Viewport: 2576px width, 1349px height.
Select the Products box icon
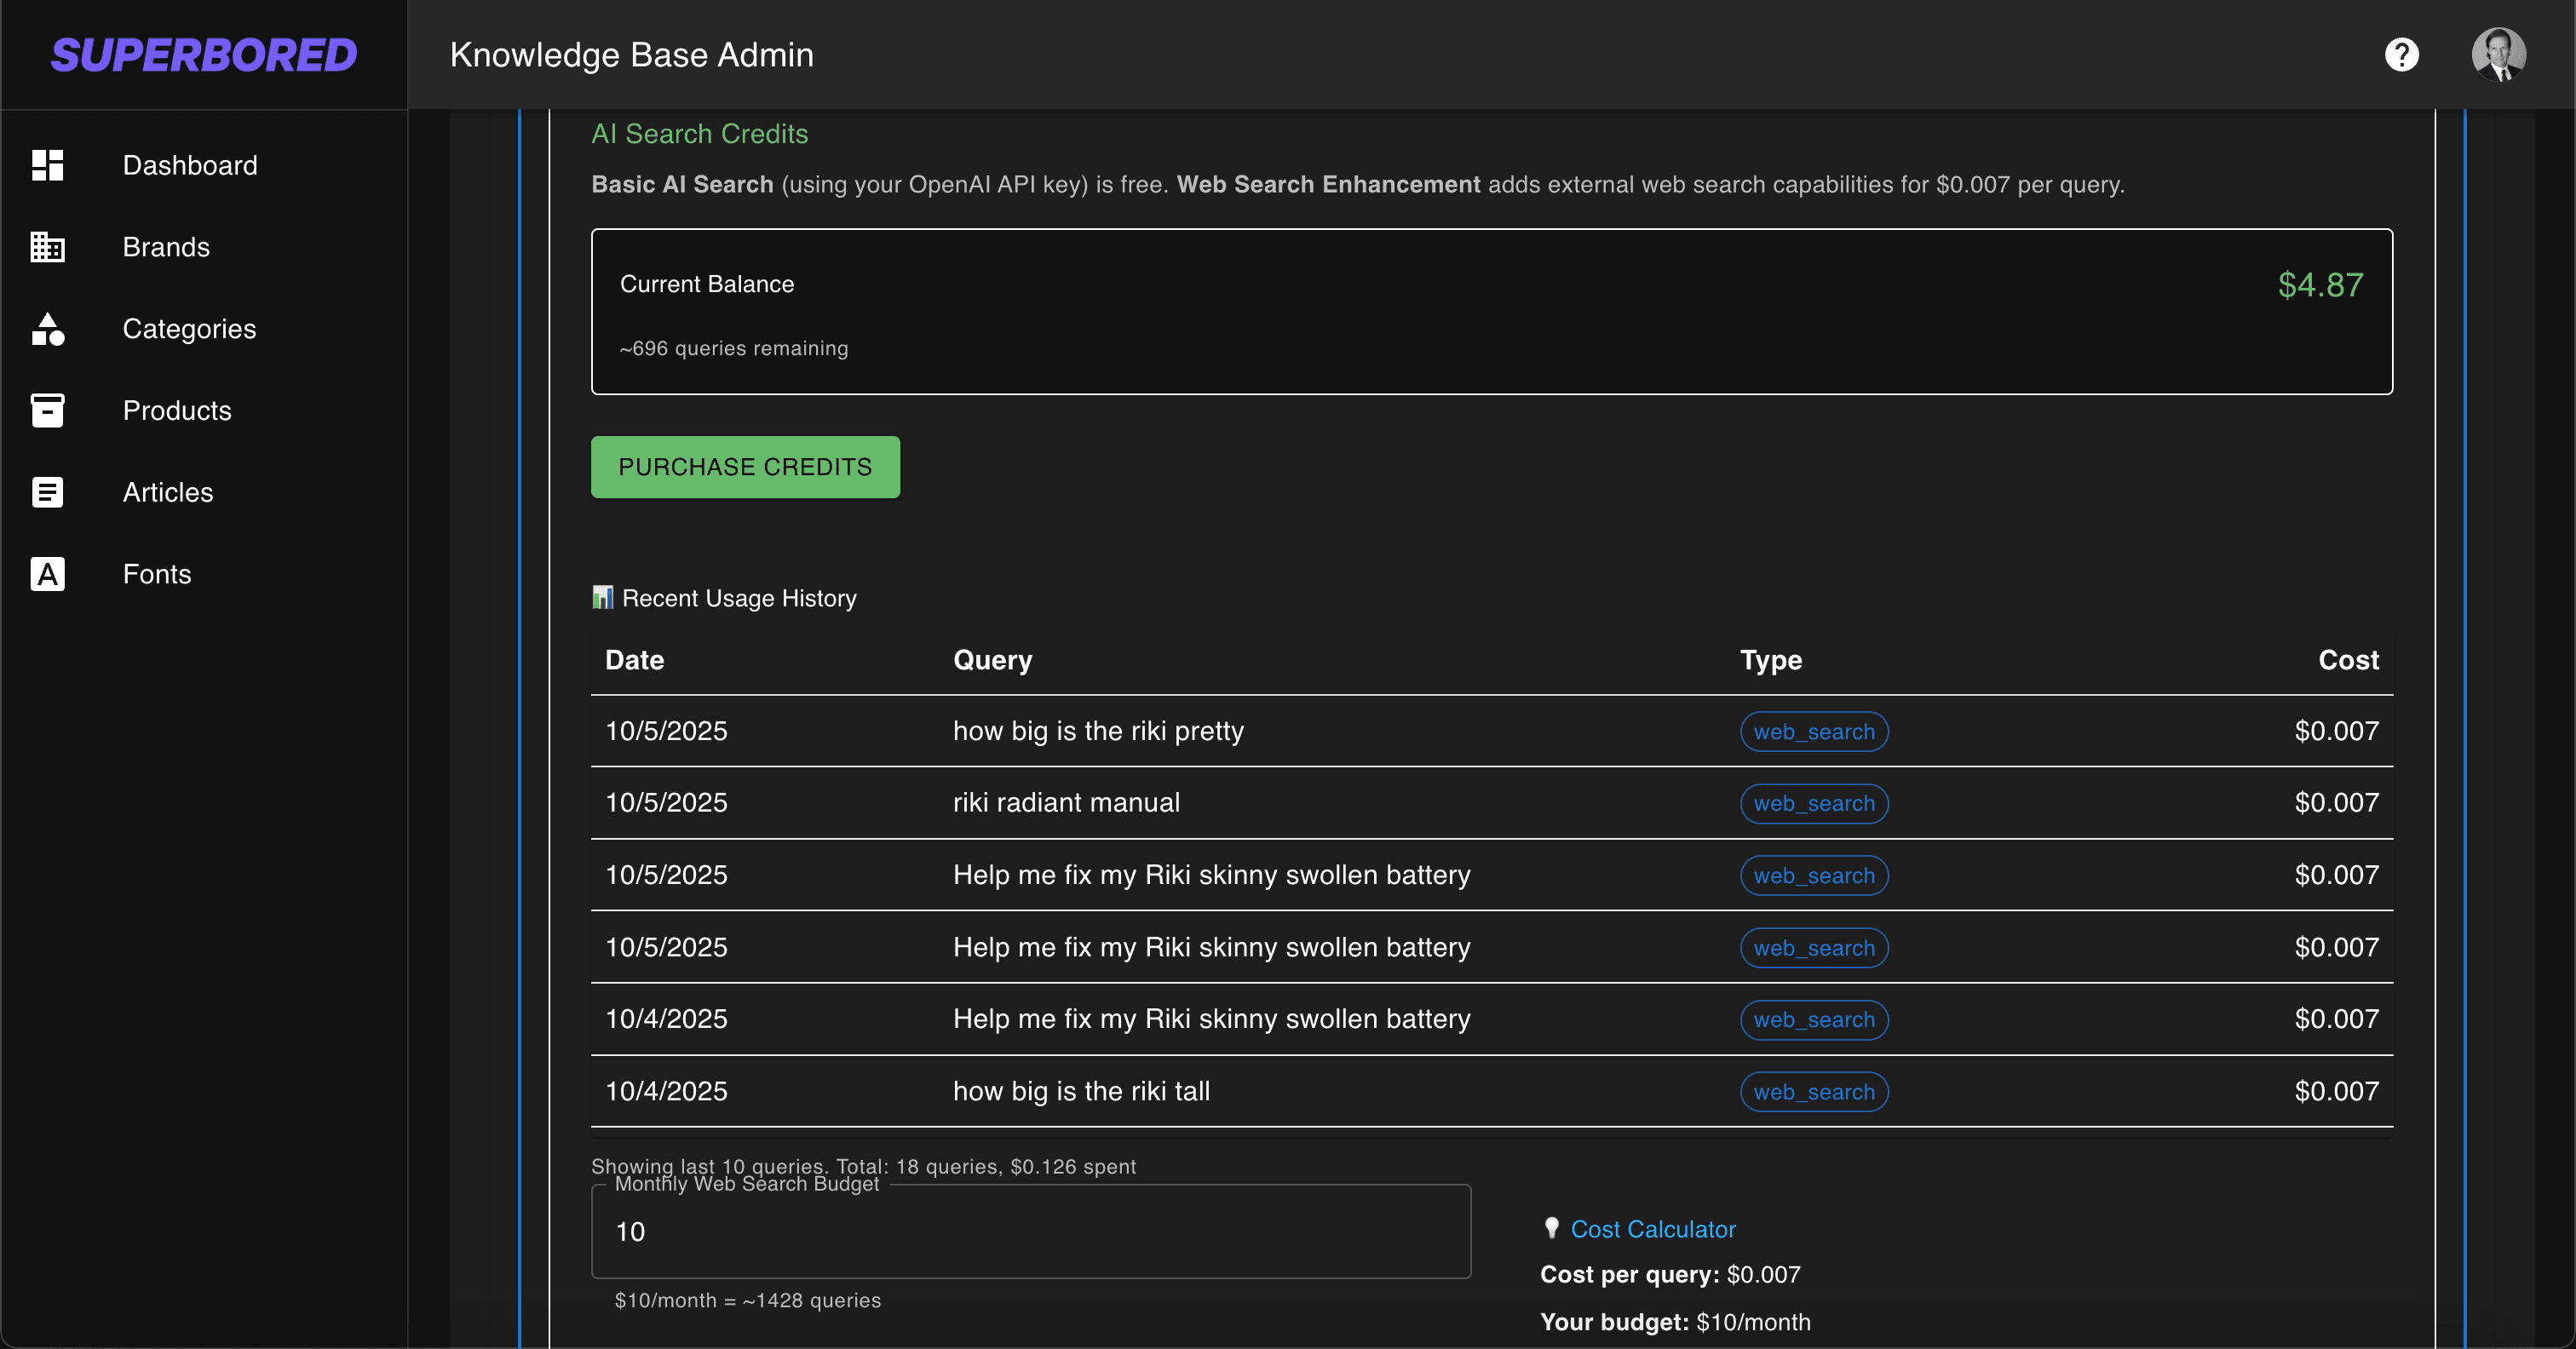[47, 410]
